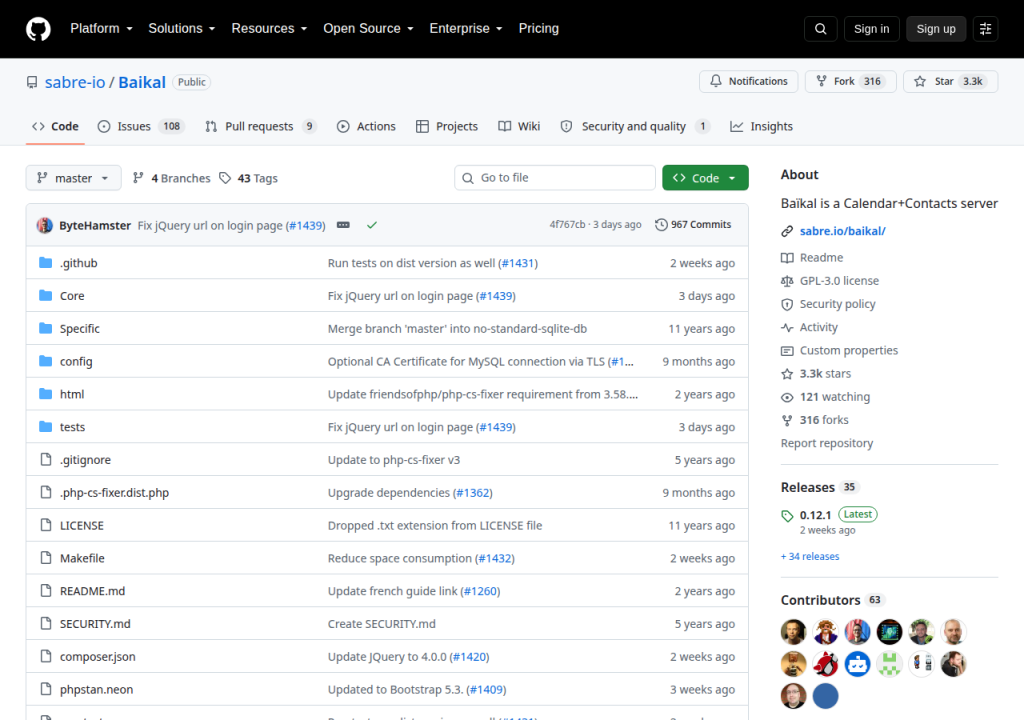Click the Specific folder icon
The image size is (1024, 720).
click(x=45, y=328)
